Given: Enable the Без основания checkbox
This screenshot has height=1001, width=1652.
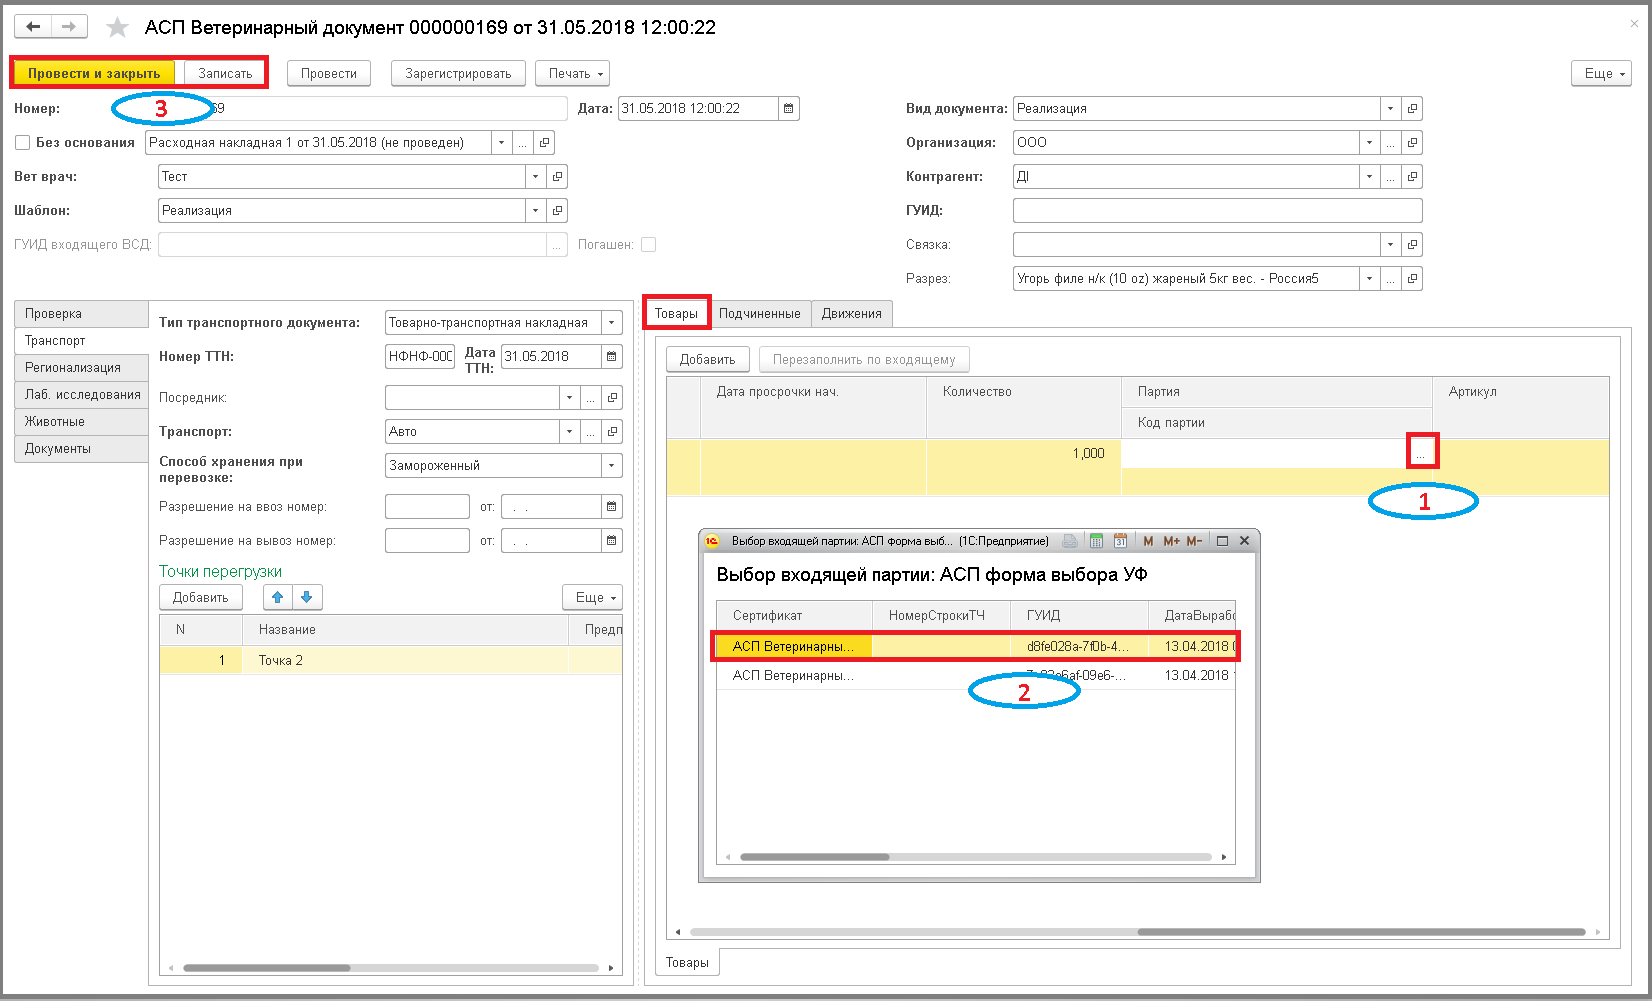Looking at the screenshot, I should (22, 142).
